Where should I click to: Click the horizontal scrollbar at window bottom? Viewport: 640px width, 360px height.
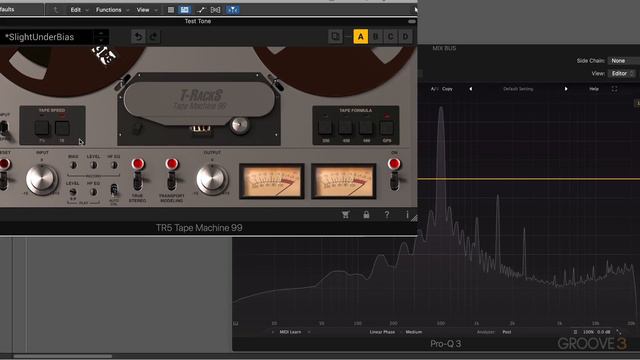[x=63, y=356]
